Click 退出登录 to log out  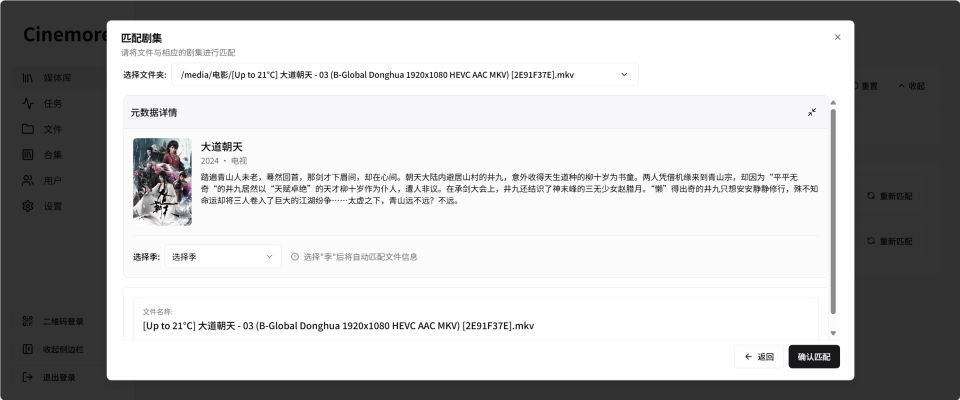click(x=59, y=378)
